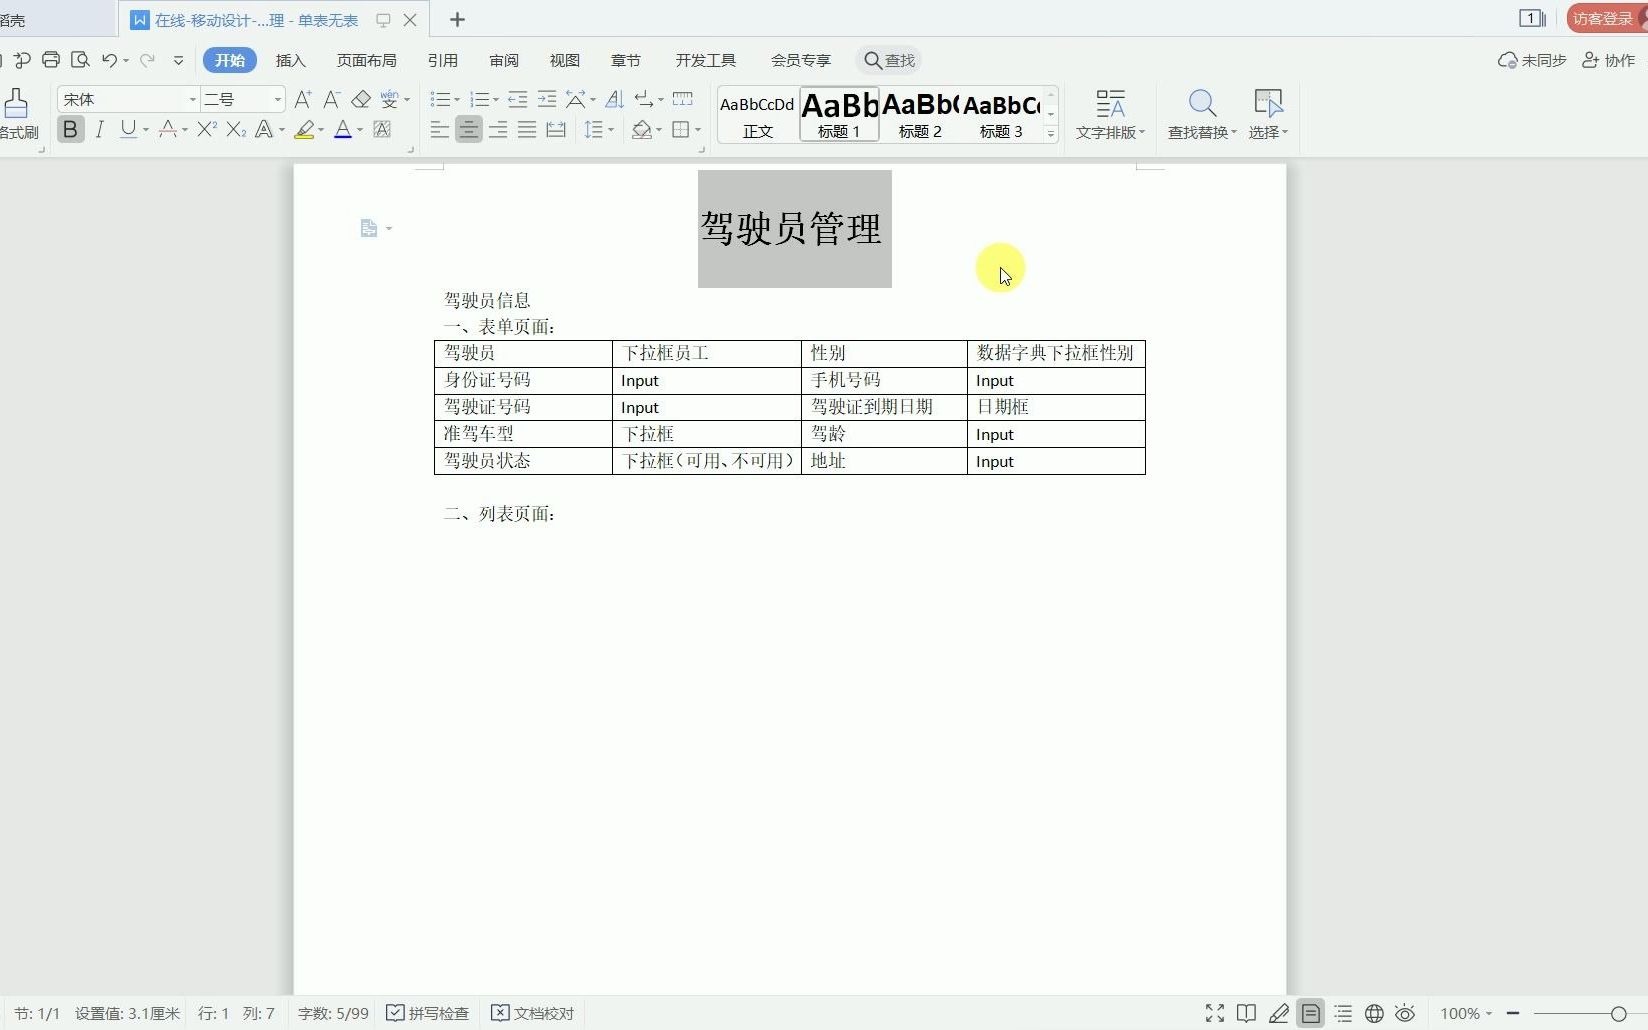Clear formatting with eraser icon
This screenshot has width=1648, height=1030.
[361, 99]
